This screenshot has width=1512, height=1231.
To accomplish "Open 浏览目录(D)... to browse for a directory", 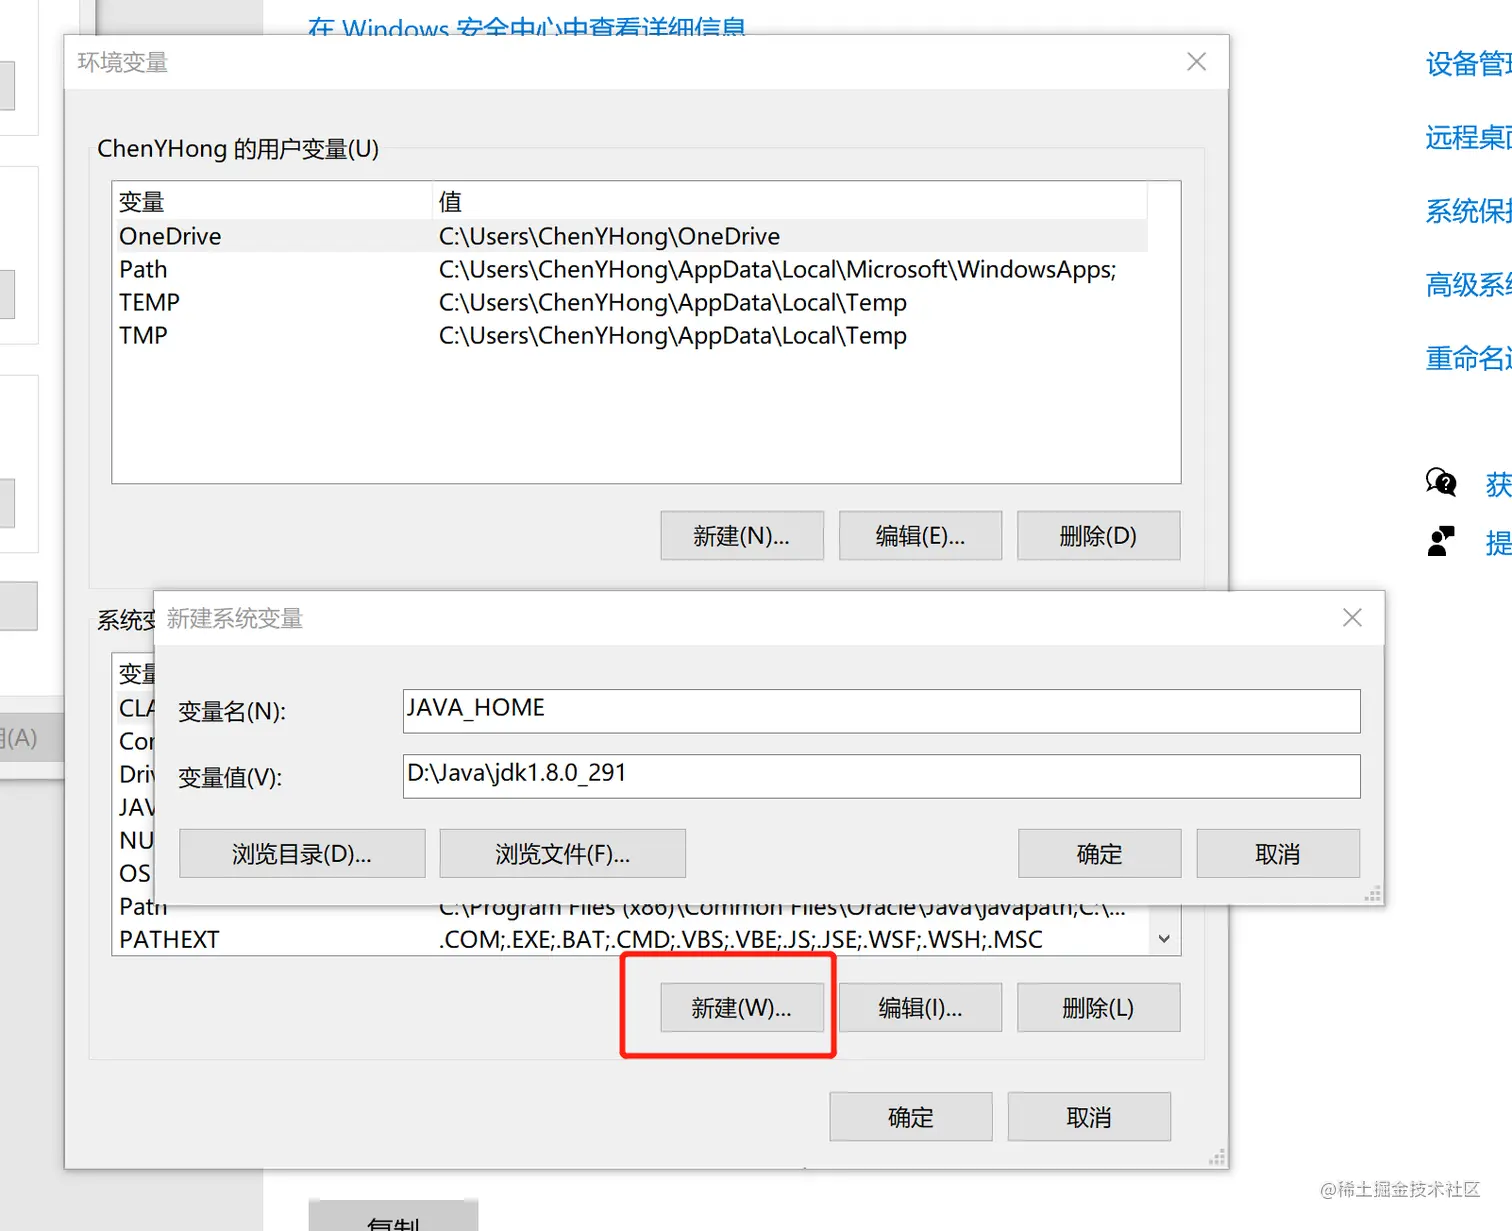I will (x=302, y=854).
